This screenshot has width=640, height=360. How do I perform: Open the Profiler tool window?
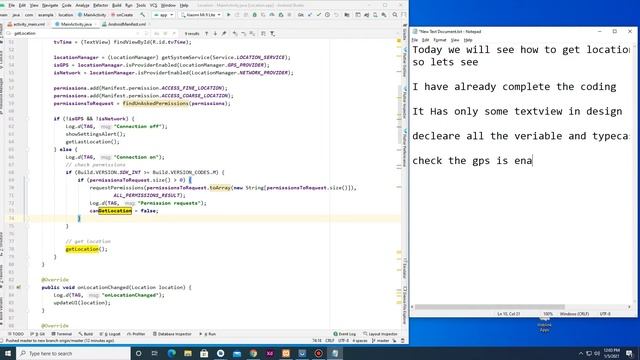point(136,334)
